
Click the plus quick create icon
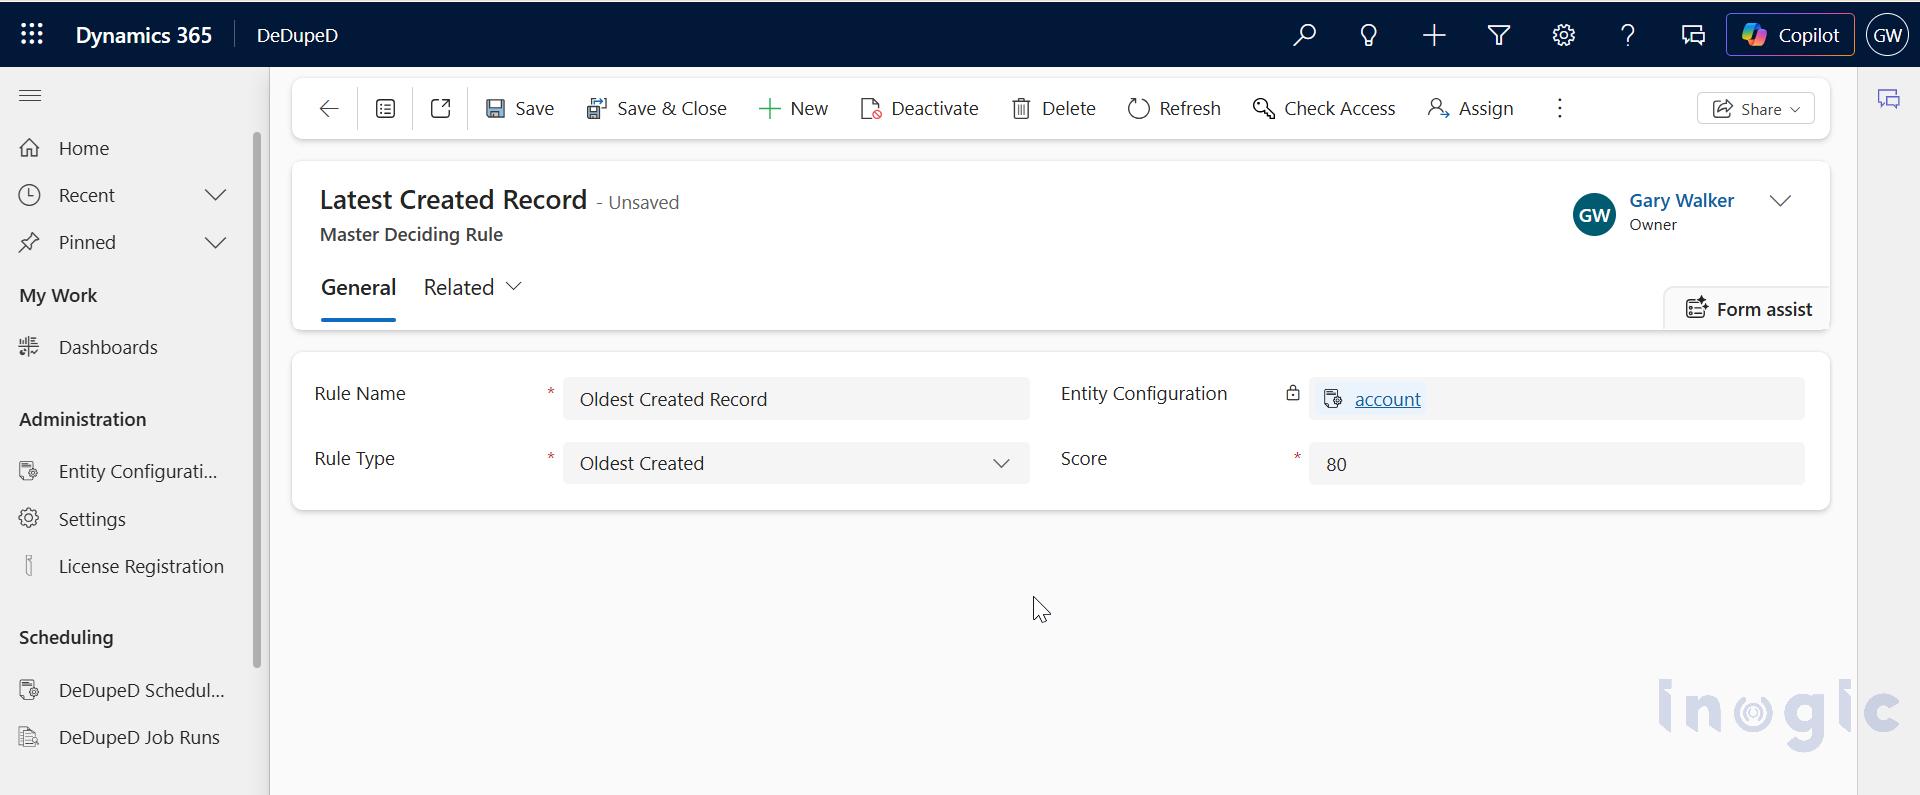pos(1434,35)
